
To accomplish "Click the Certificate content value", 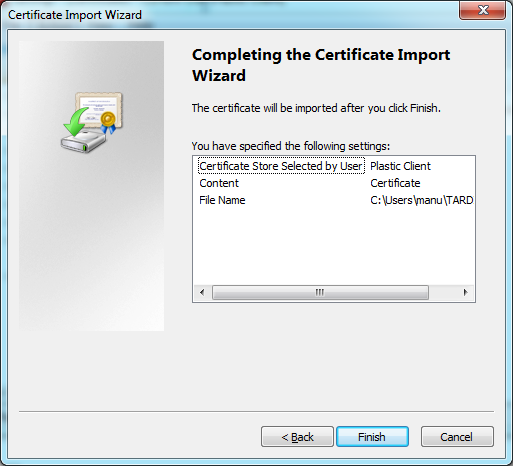I will (x=395, y=183).
